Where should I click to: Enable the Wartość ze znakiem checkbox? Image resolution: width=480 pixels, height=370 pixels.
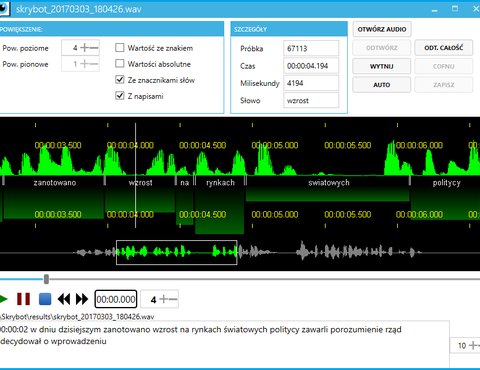click(x=120, y=48)
